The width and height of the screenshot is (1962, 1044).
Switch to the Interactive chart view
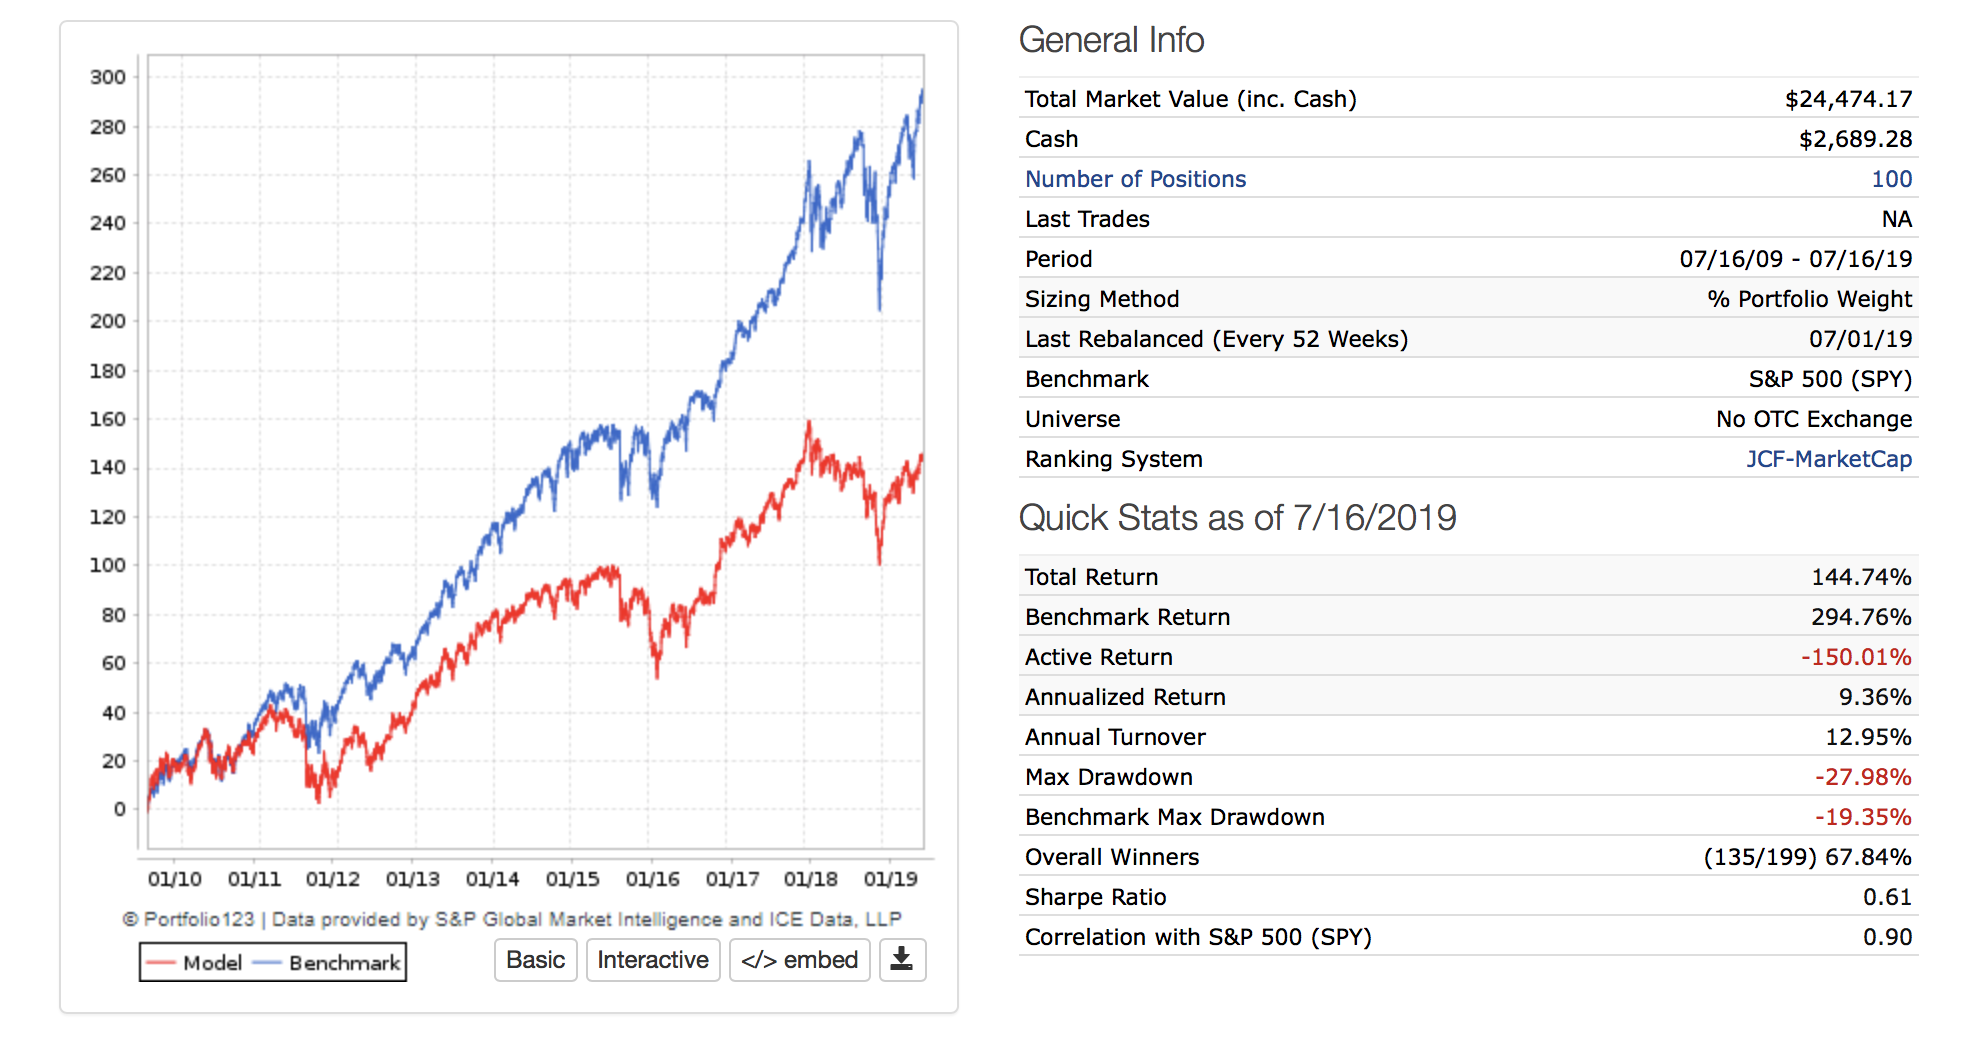pos(652,960)
